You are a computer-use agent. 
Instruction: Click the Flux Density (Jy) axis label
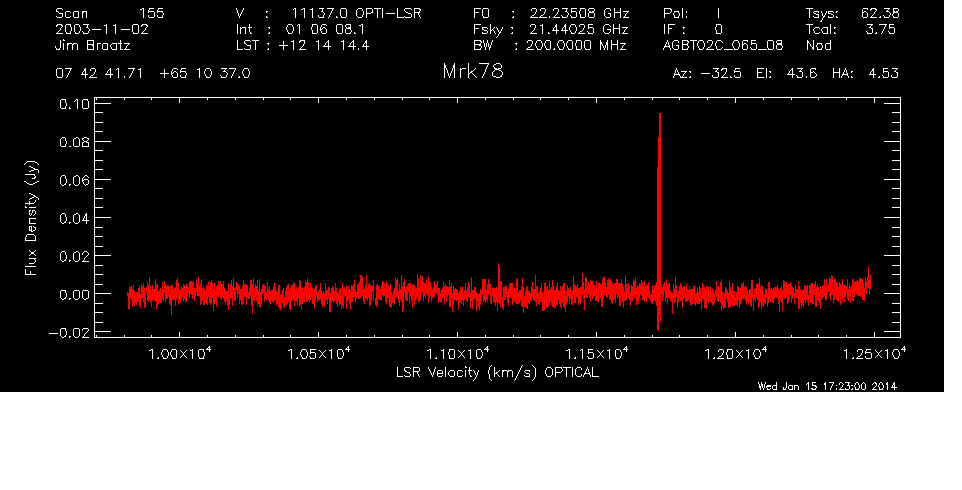pyautogui.click(x=31, y=218)
